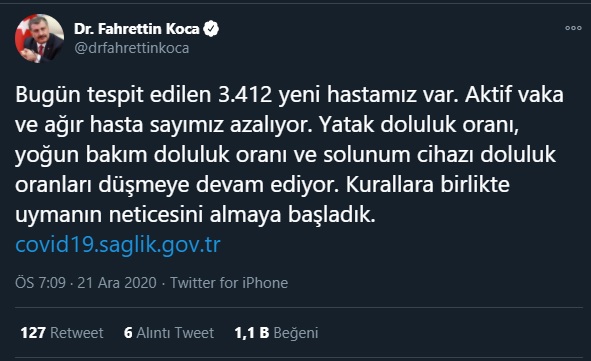This screenshot has width=591, height=361.
Task: Open the Dr. Fahrettin Koca display name
Action: (136, 29)
